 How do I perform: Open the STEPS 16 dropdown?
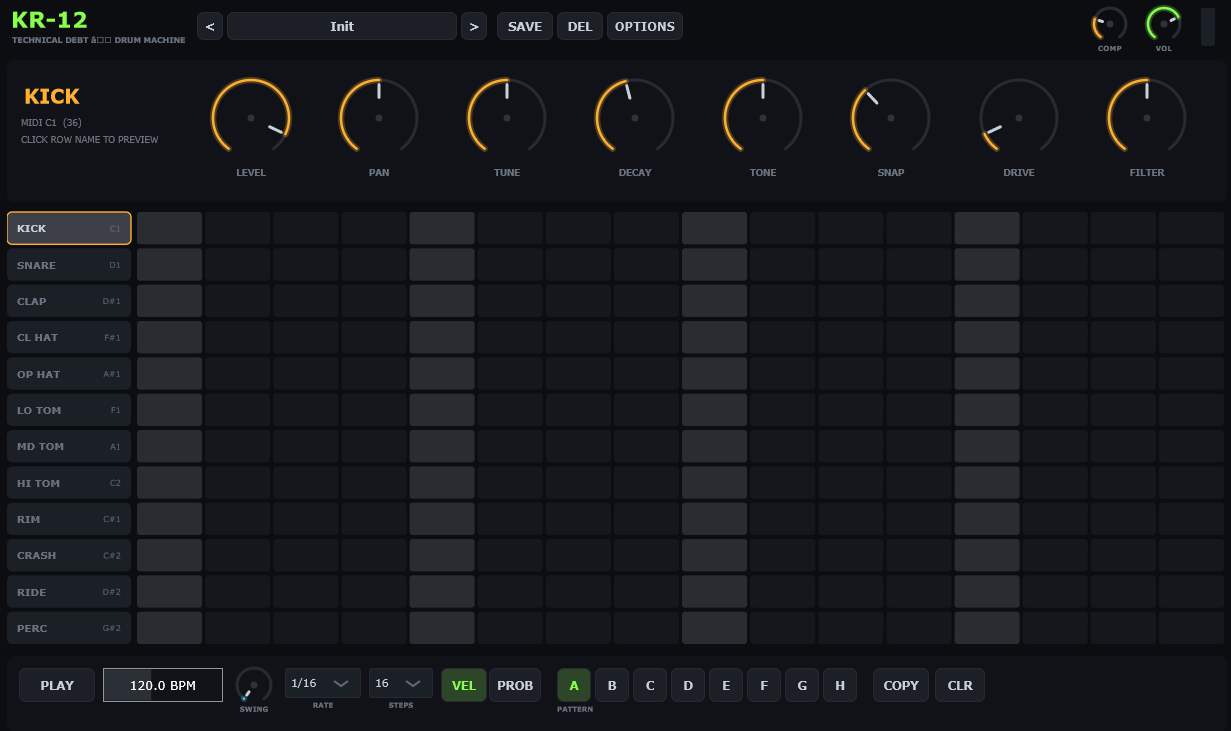(401, 683)
